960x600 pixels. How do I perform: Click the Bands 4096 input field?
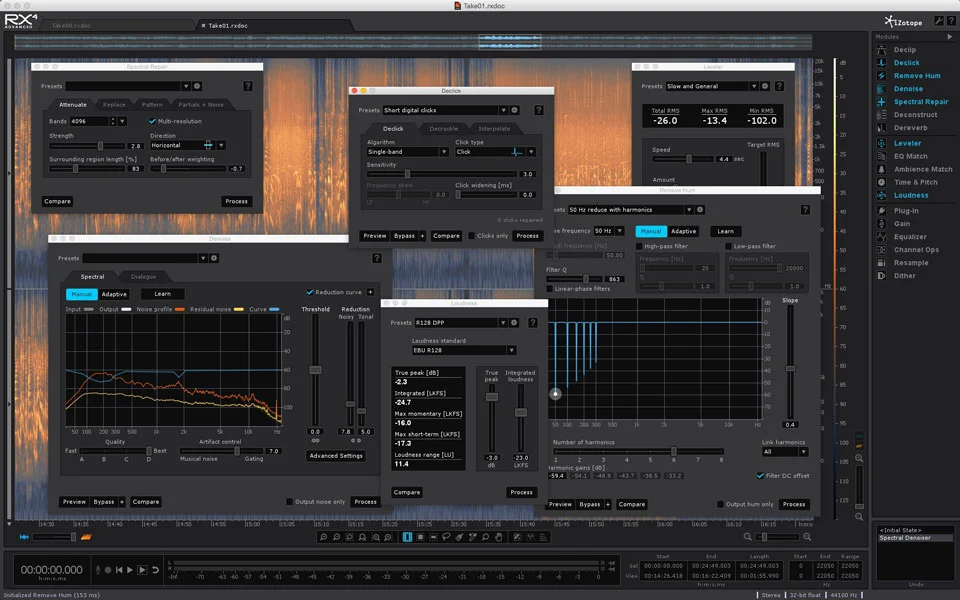(89, 121)
